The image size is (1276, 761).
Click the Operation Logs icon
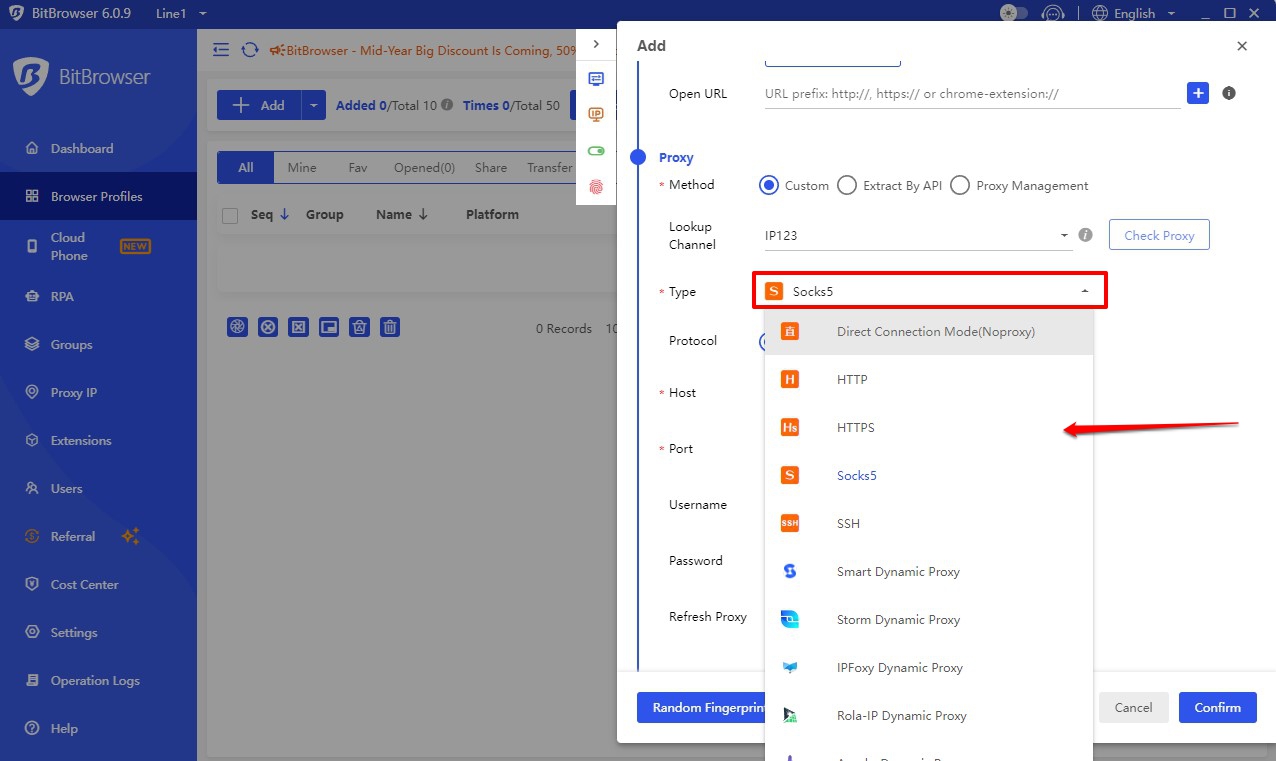click(x=32, y=680)
